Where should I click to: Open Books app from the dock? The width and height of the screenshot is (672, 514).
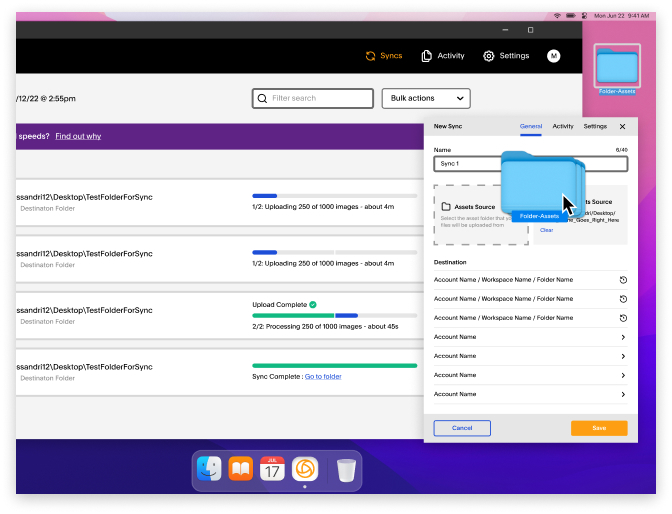pos(240,469)
